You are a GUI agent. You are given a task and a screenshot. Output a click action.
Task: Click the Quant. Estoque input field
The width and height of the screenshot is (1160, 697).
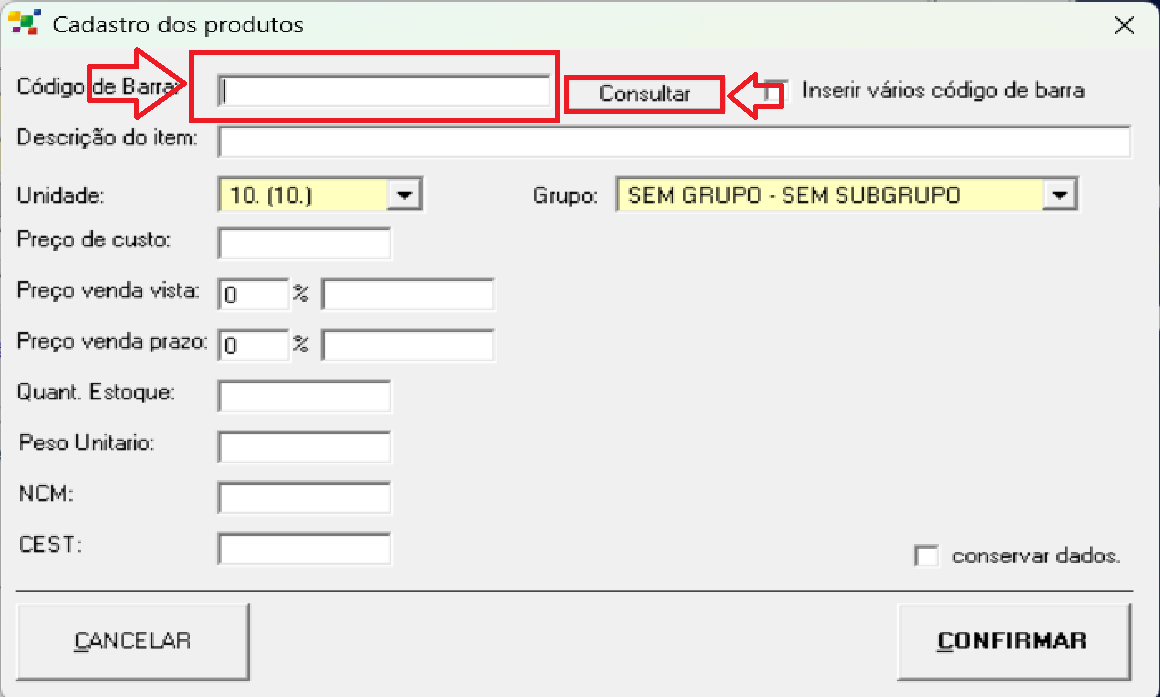pos(304,396)
